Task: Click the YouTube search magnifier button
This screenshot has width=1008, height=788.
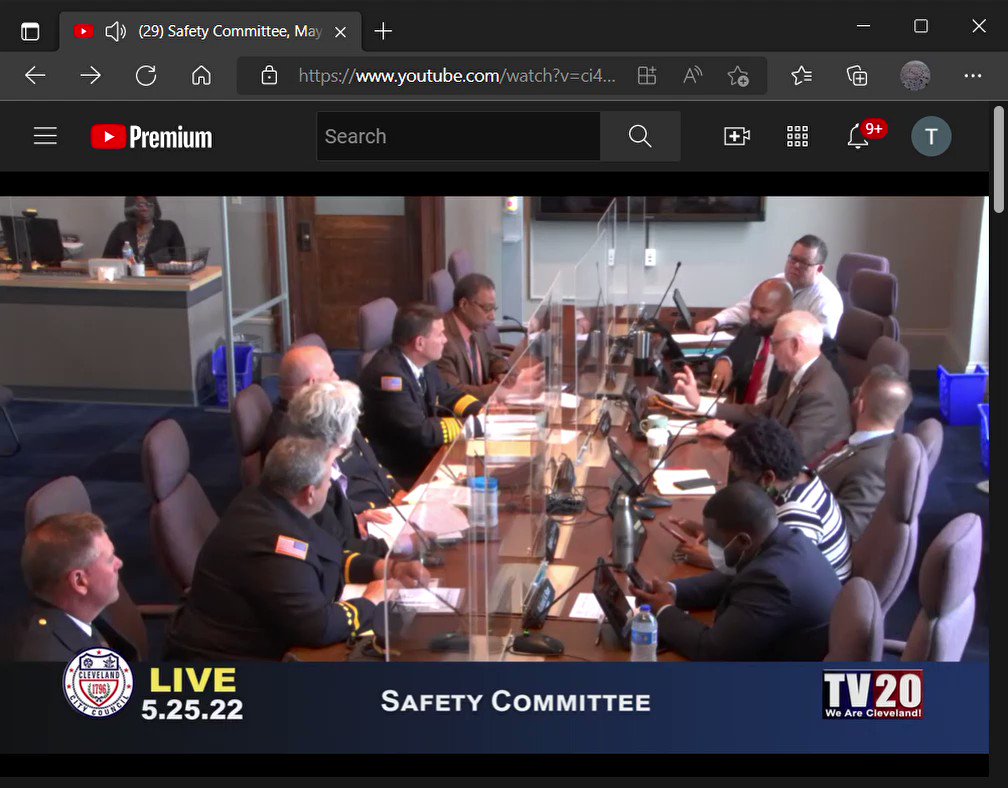Action: coord(640,136)
